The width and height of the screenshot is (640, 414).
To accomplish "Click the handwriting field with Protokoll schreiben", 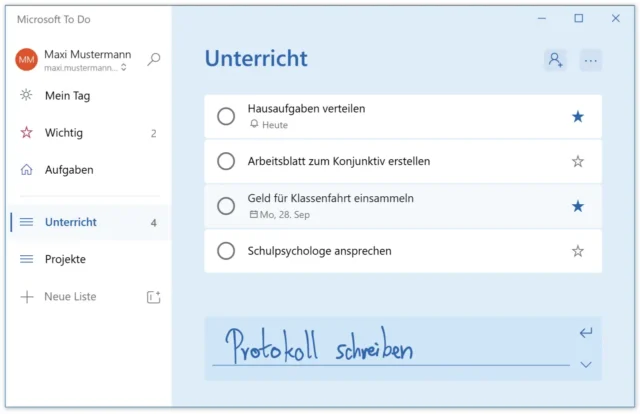I will tap(390, 348).
